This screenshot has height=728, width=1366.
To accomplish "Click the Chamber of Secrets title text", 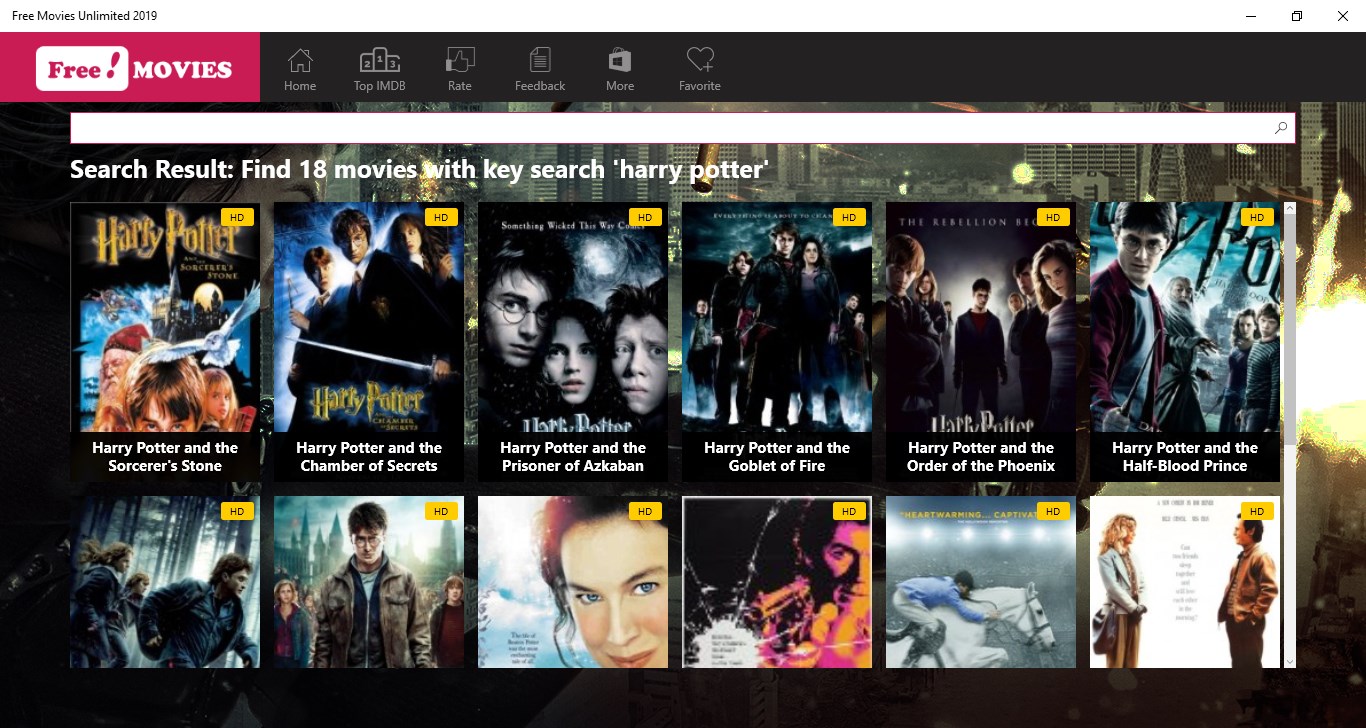I will [x=369, y=457].
